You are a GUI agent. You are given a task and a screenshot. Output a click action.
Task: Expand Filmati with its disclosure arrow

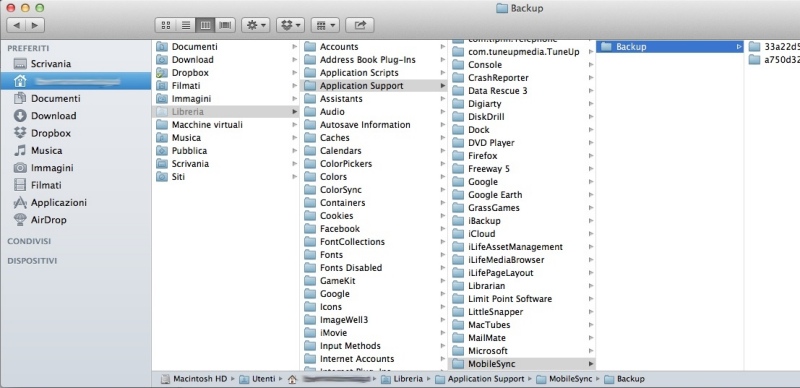(294, 86)
